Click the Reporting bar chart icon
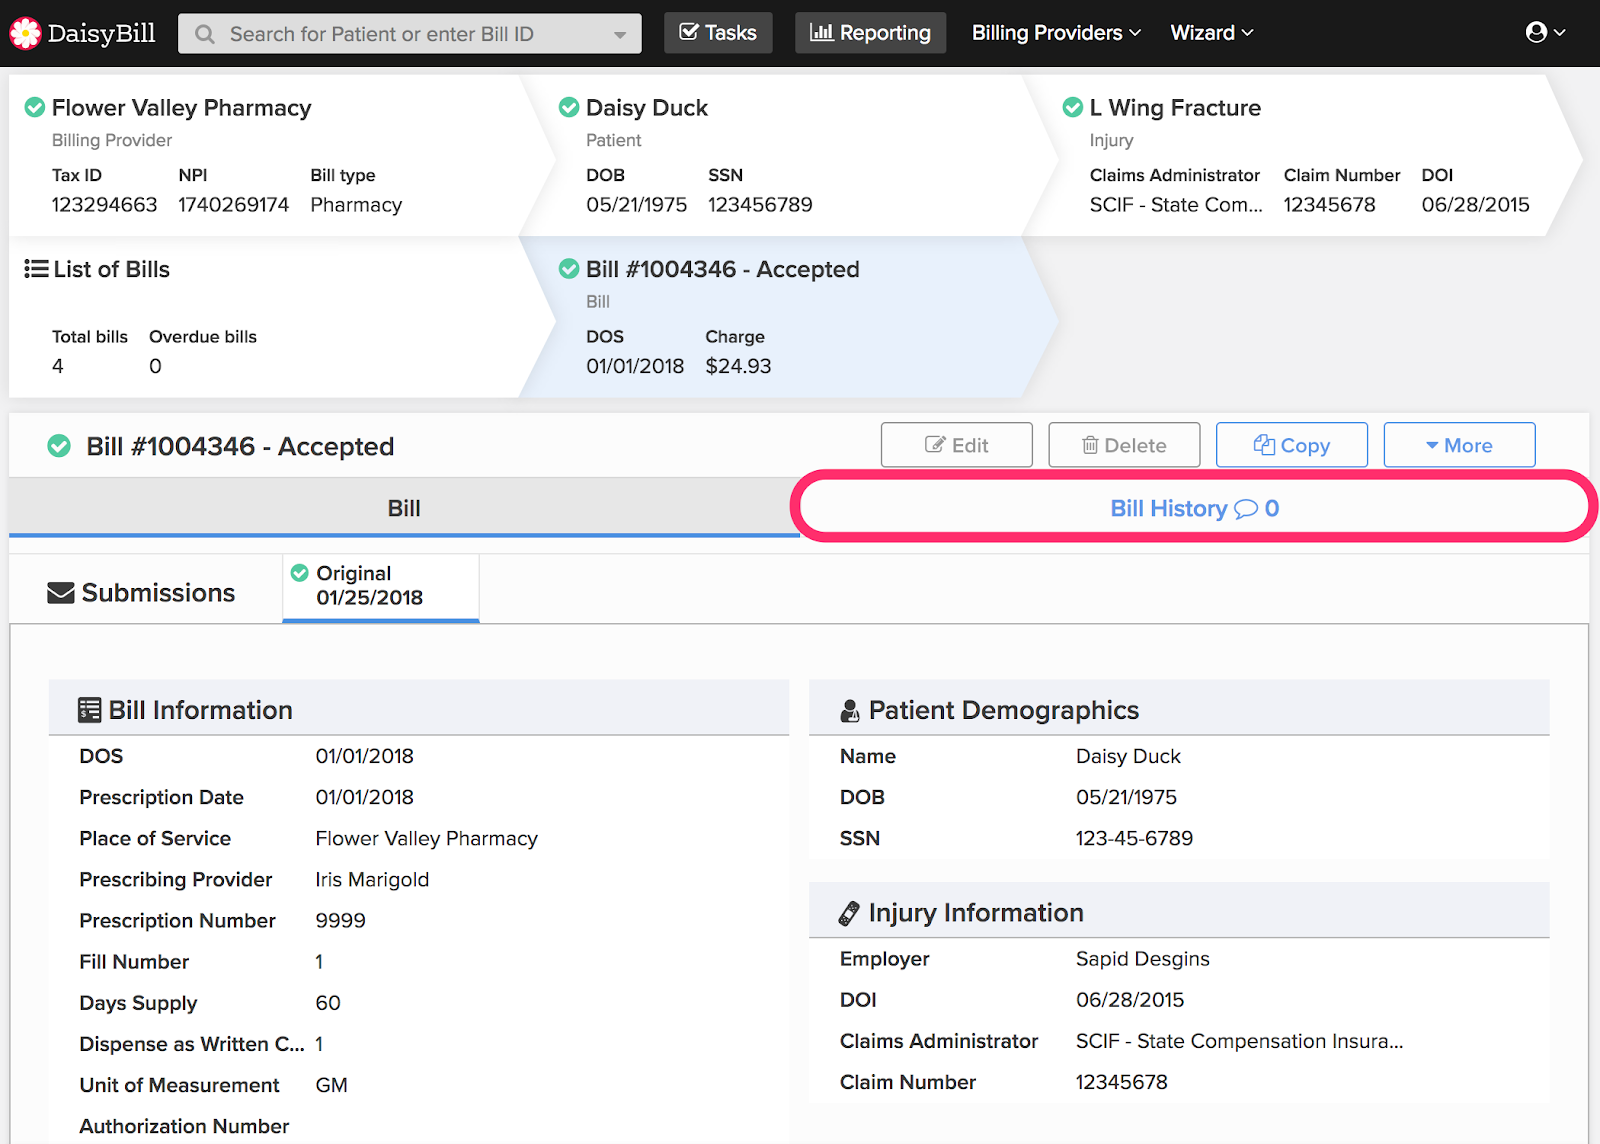 tap(821, 33)
